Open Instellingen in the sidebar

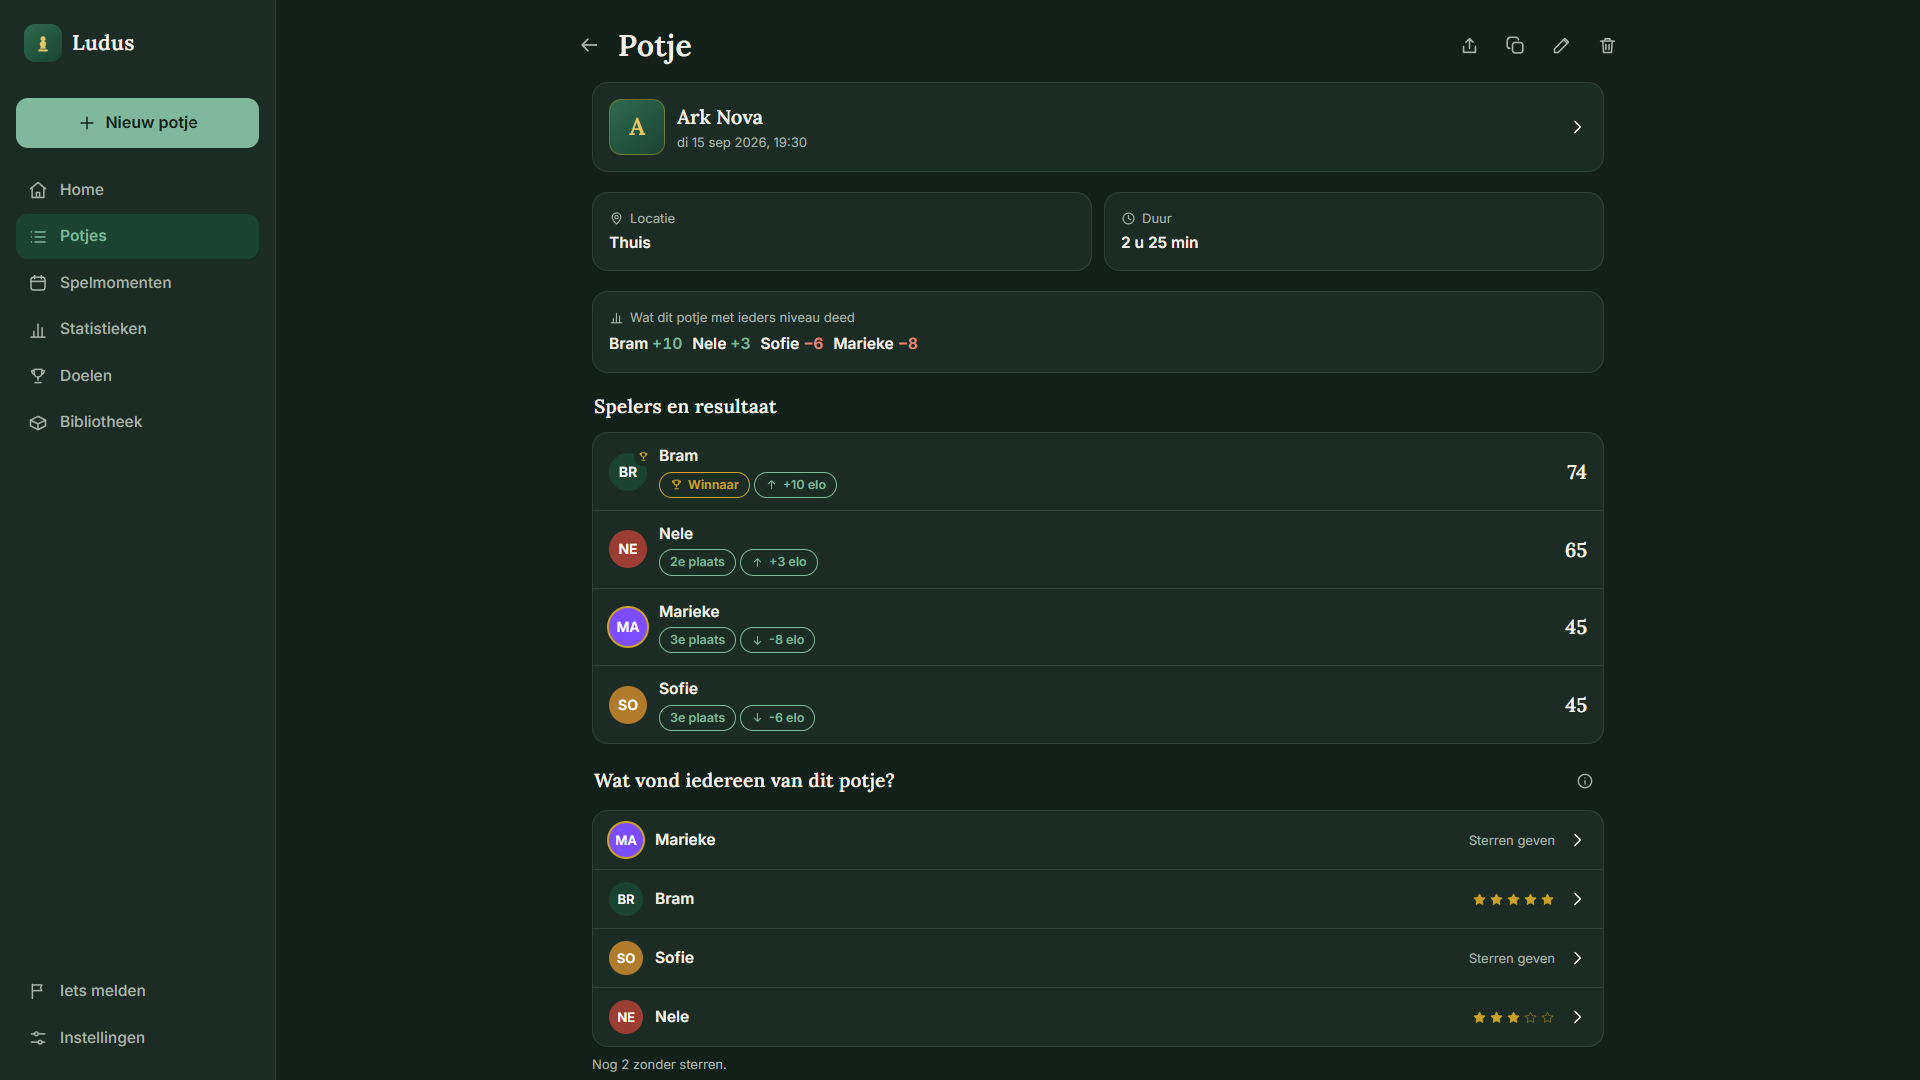click(x=137, y=1038)
